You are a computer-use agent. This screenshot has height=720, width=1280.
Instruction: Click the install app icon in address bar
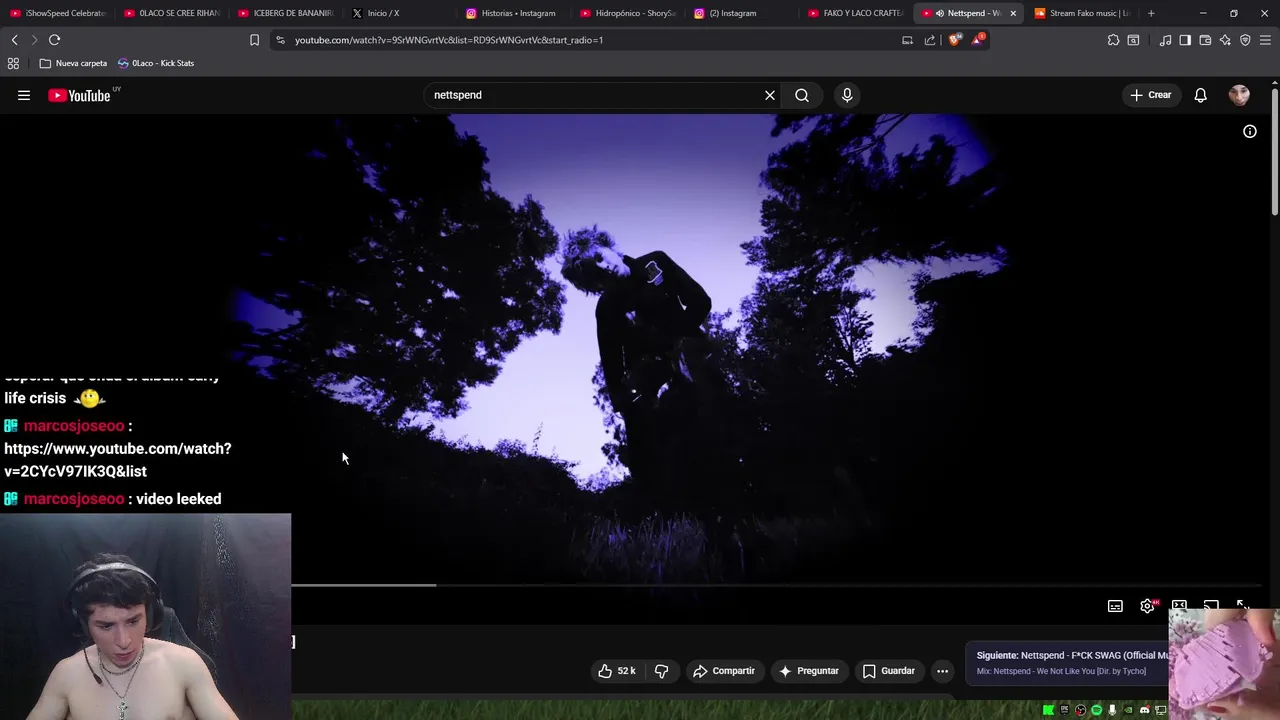907,40
